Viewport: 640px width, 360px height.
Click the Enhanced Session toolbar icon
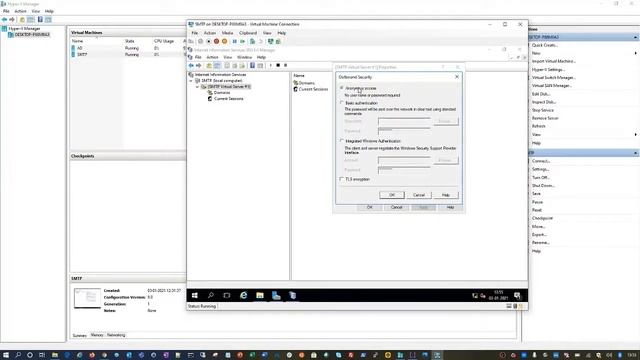[270, 42]
